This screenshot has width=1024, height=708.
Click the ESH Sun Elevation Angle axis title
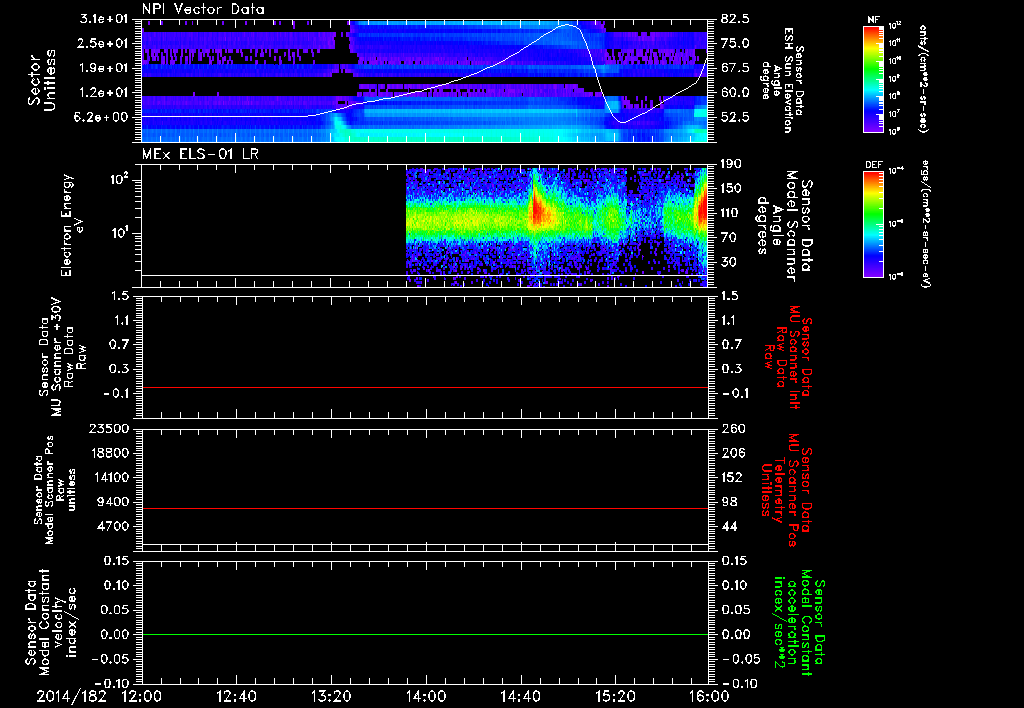[782, 80]
